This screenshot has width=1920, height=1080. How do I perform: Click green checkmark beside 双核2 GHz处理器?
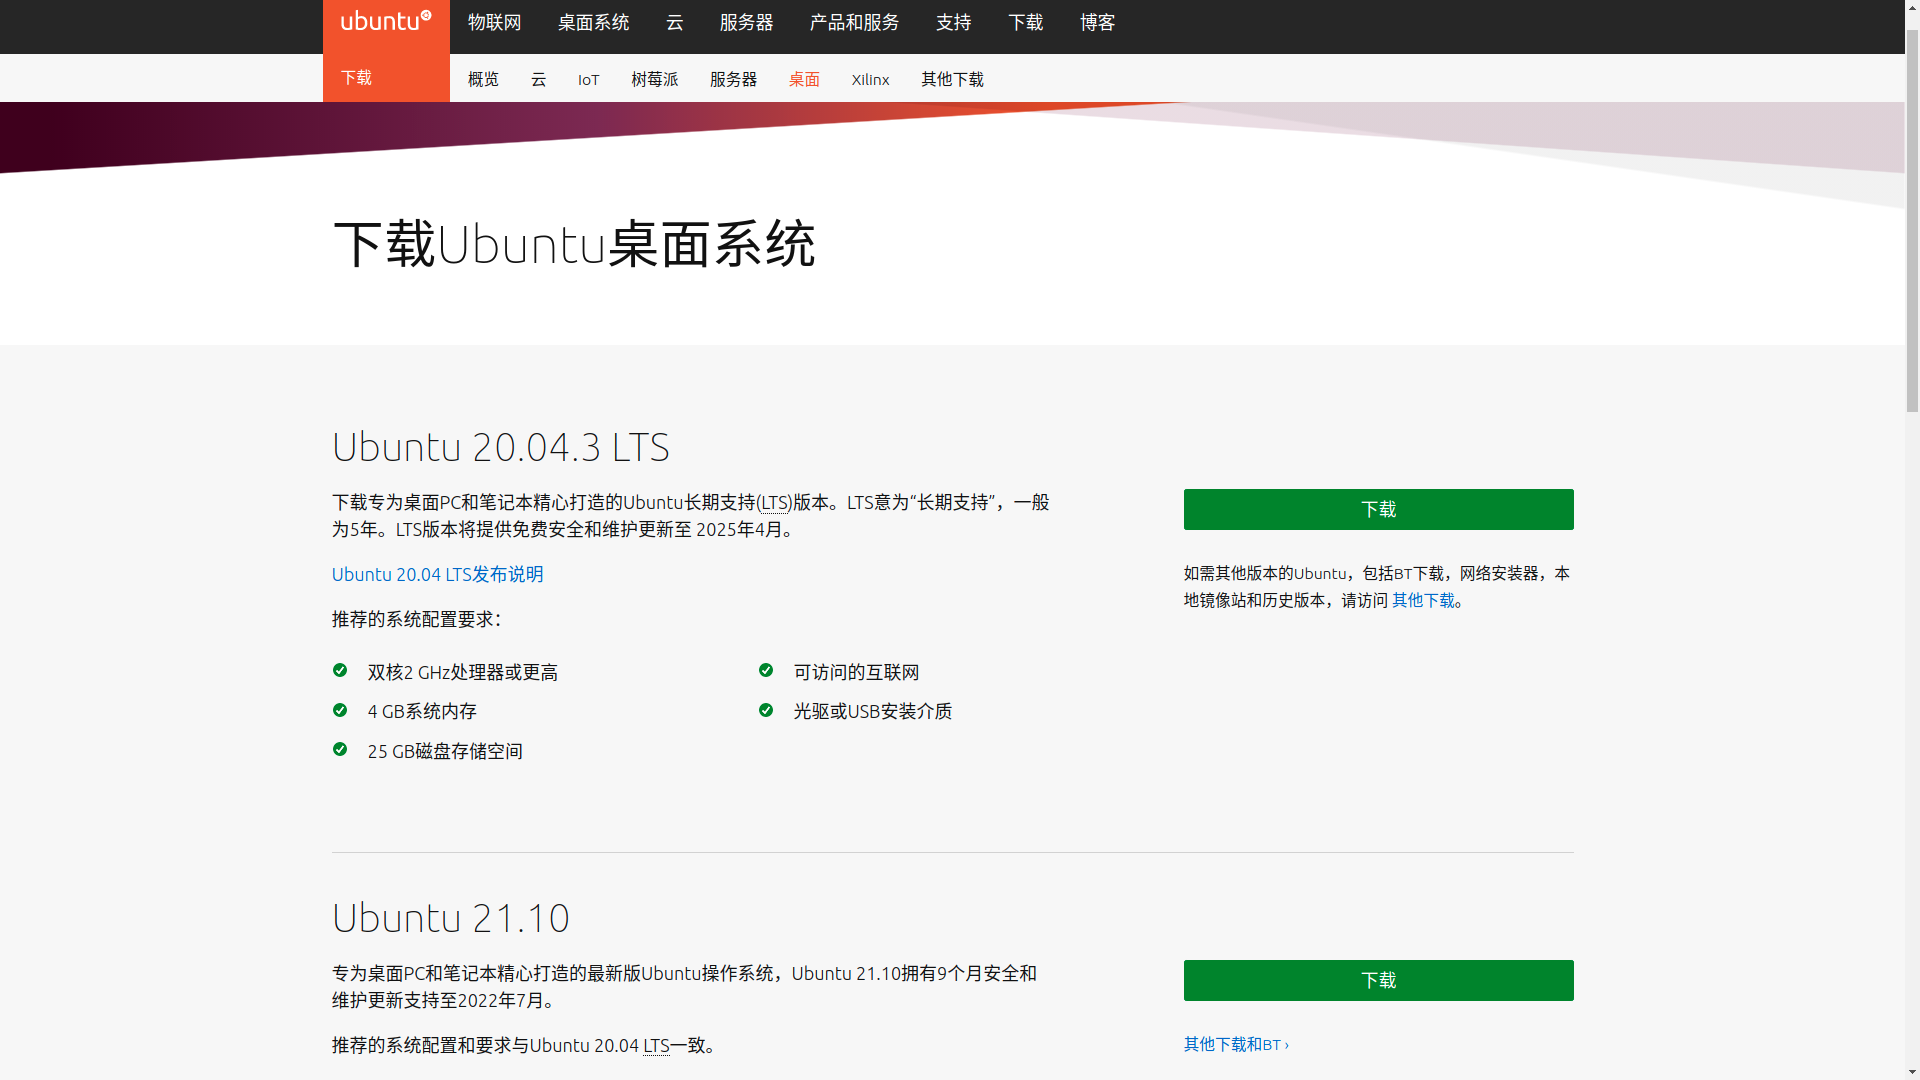340,671
